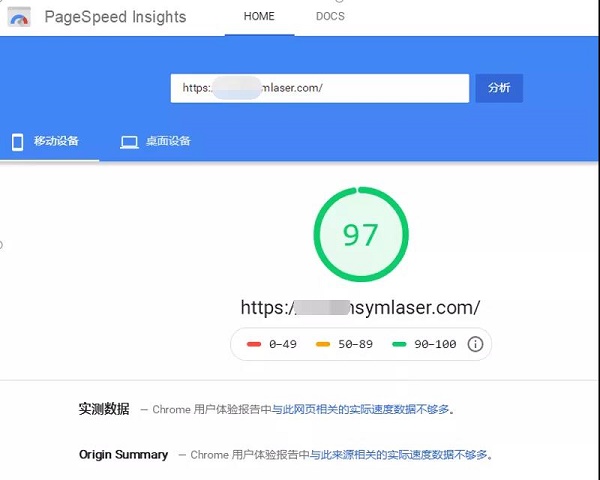
Task: Open the HOME tab
Action: 259,16
